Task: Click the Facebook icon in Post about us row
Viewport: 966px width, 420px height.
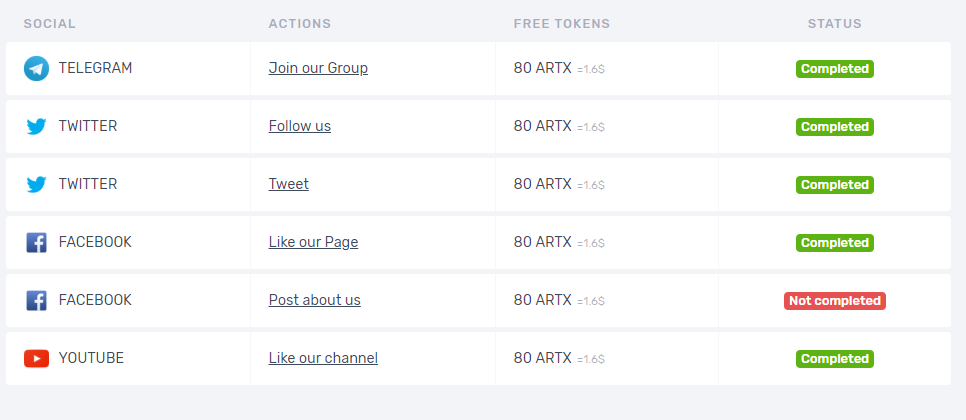Action: pos(36,301)
